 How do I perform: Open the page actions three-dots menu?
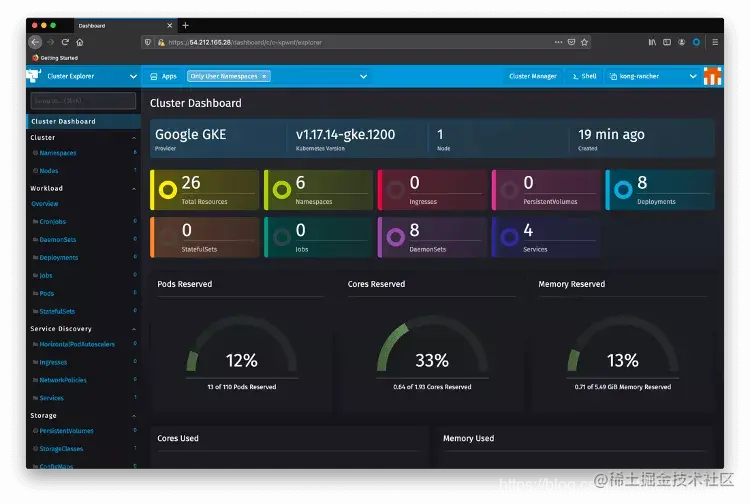[558, 42]
